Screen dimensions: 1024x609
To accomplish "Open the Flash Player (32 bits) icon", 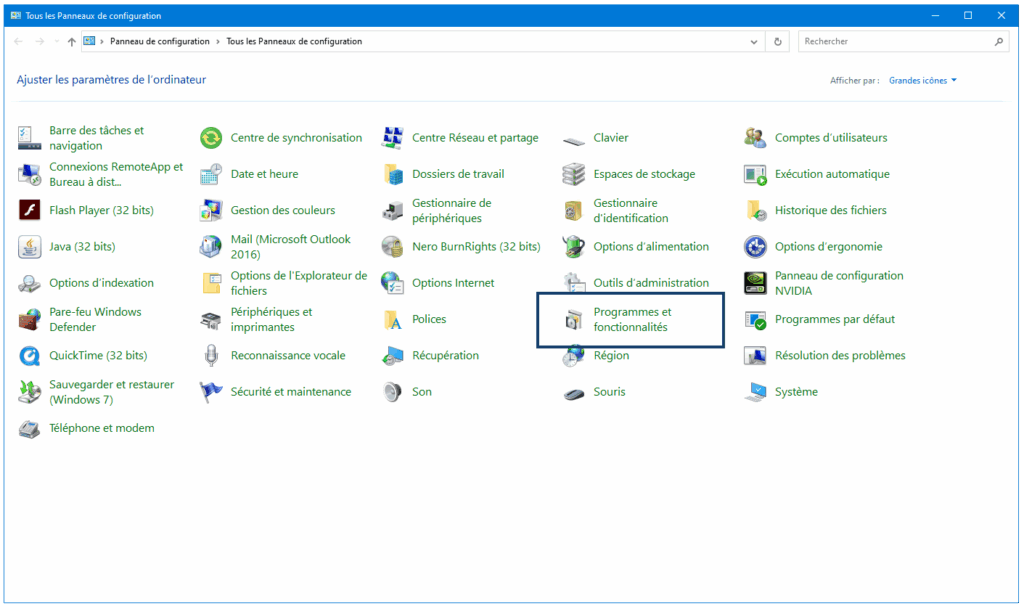I will coord(30,211).
